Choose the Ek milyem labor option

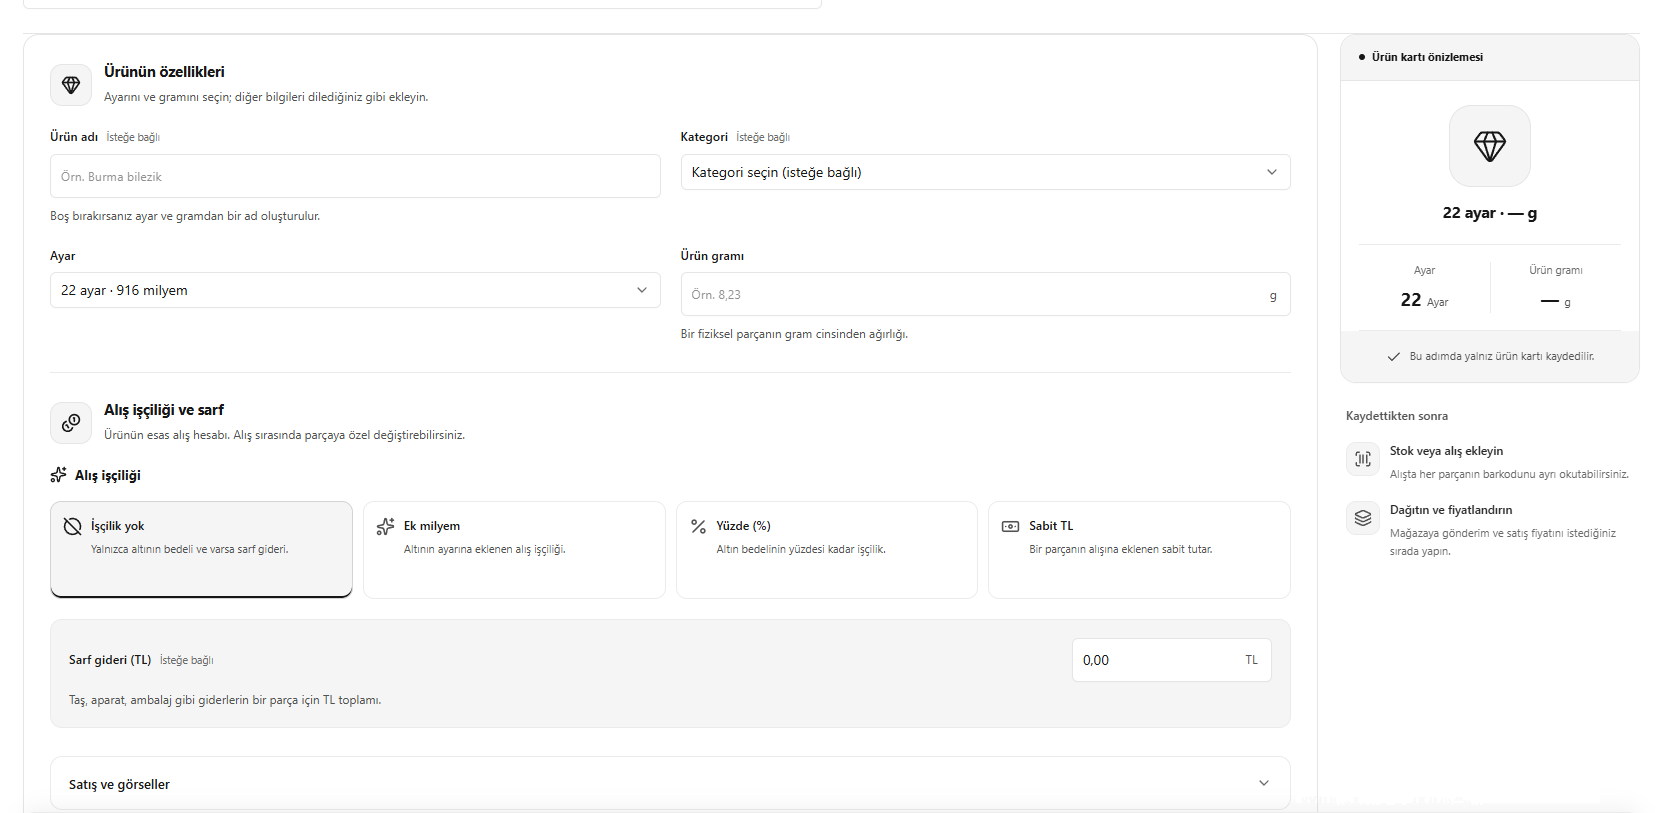click(514, 549)
